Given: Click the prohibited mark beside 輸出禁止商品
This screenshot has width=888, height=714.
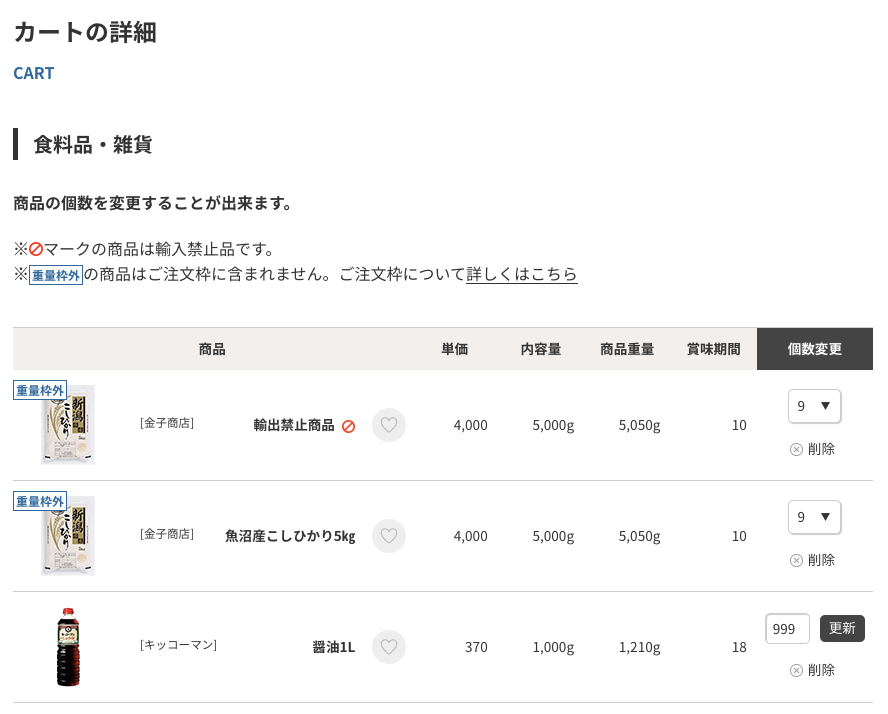Looking at the screenshot, I should click(348, 426).
